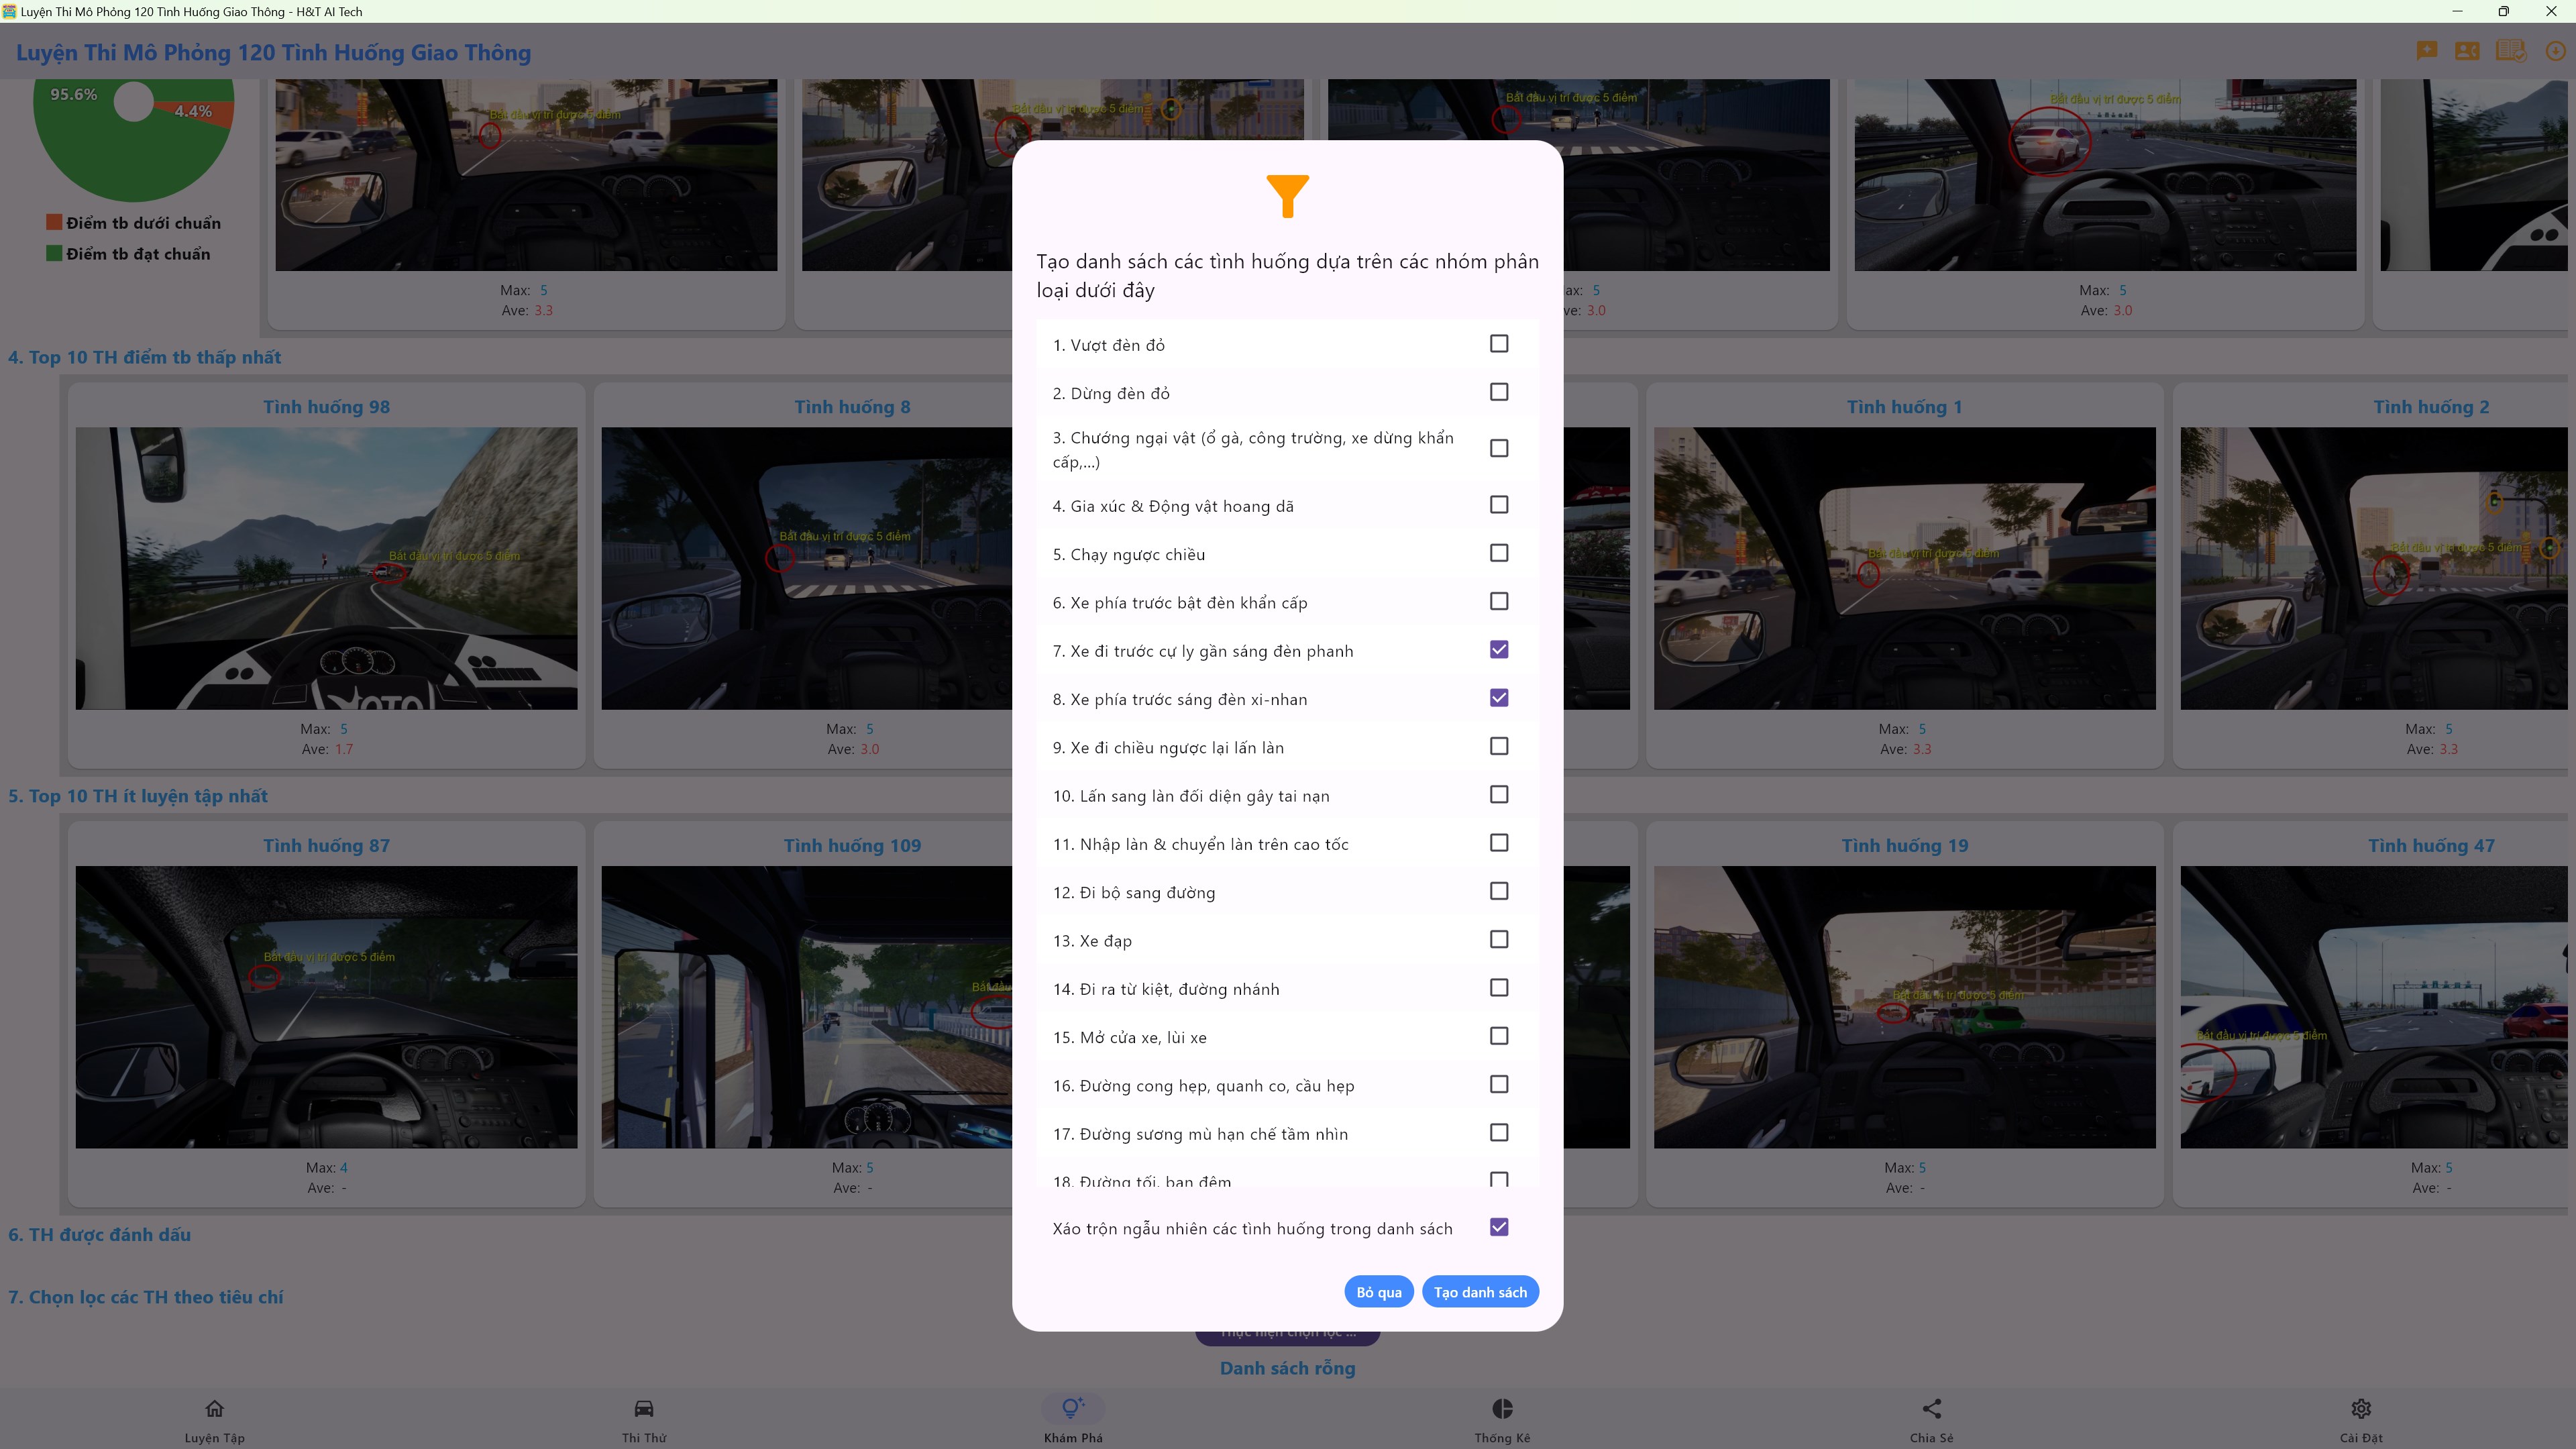Tick '14. Đi ra từ kiệt, đường nhánh'
The image size is (2576, 1449).
click(x=1499, y=988)
